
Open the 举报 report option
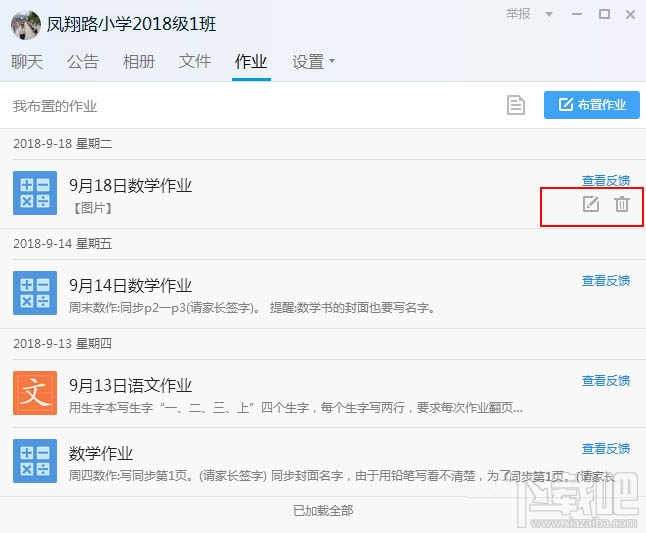coord(518,14)
